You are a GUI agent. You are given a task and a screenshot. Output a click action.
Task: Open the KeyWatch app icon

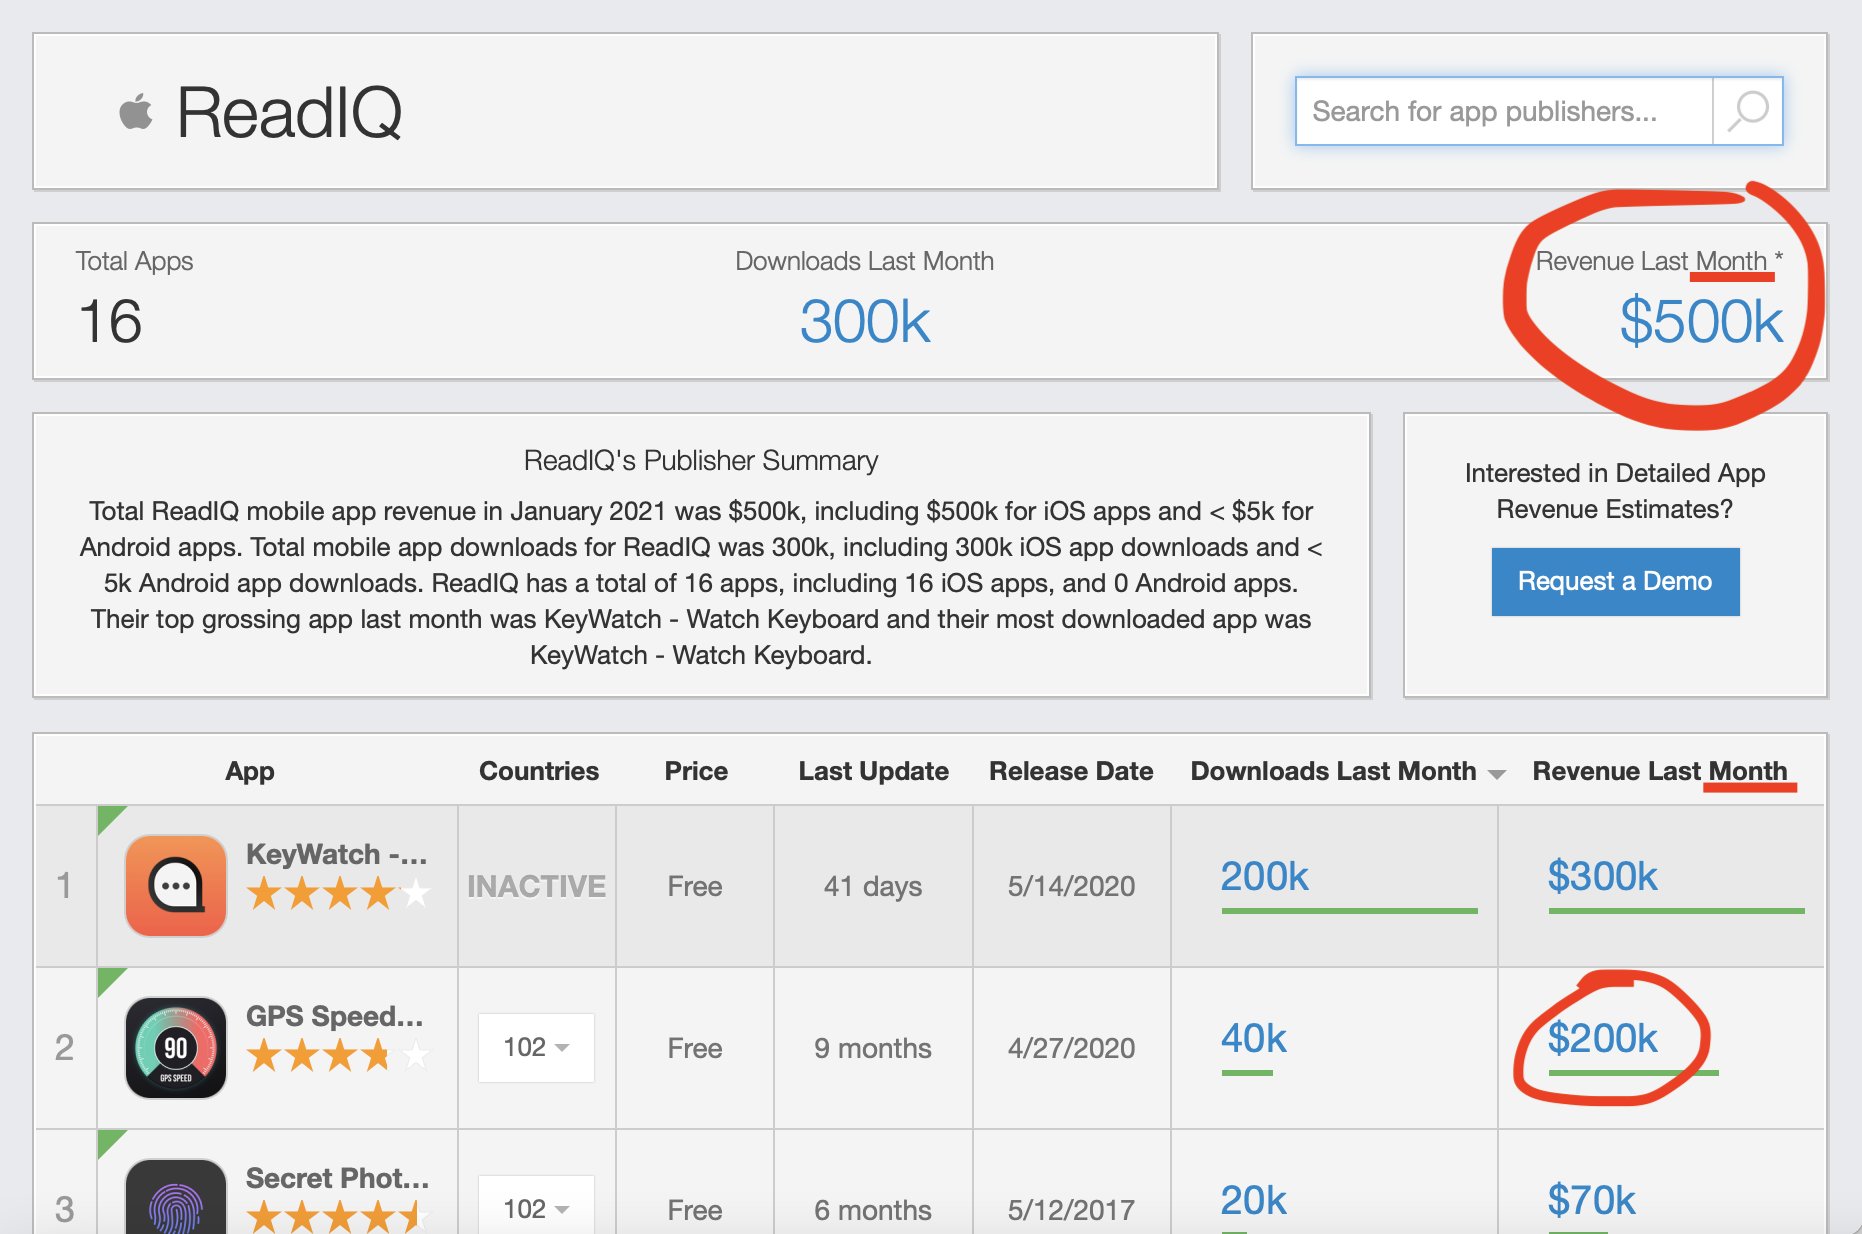coord(176,886)
